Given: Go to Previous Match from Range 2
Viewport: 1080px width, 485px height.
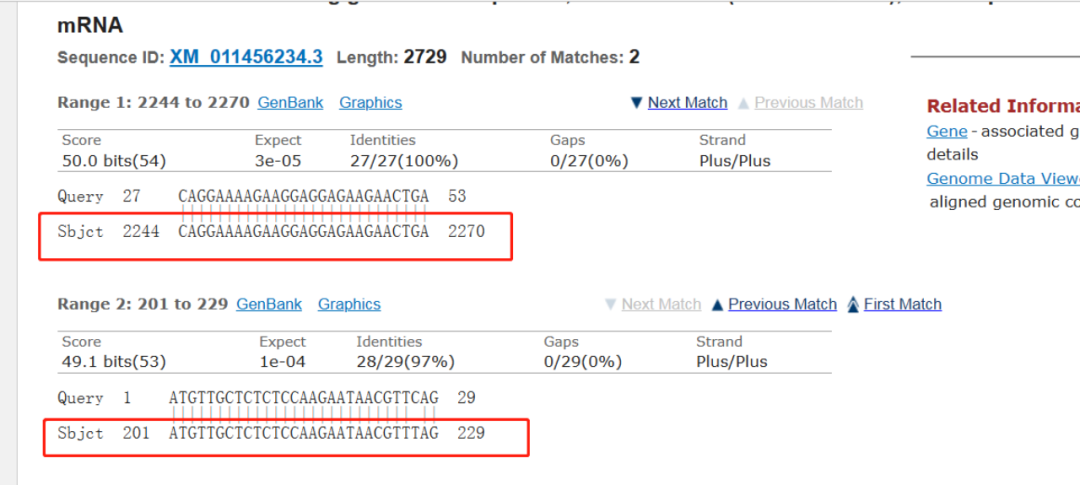Looking at the screenshot, I should pyautogui.click(x=782, y=305).
